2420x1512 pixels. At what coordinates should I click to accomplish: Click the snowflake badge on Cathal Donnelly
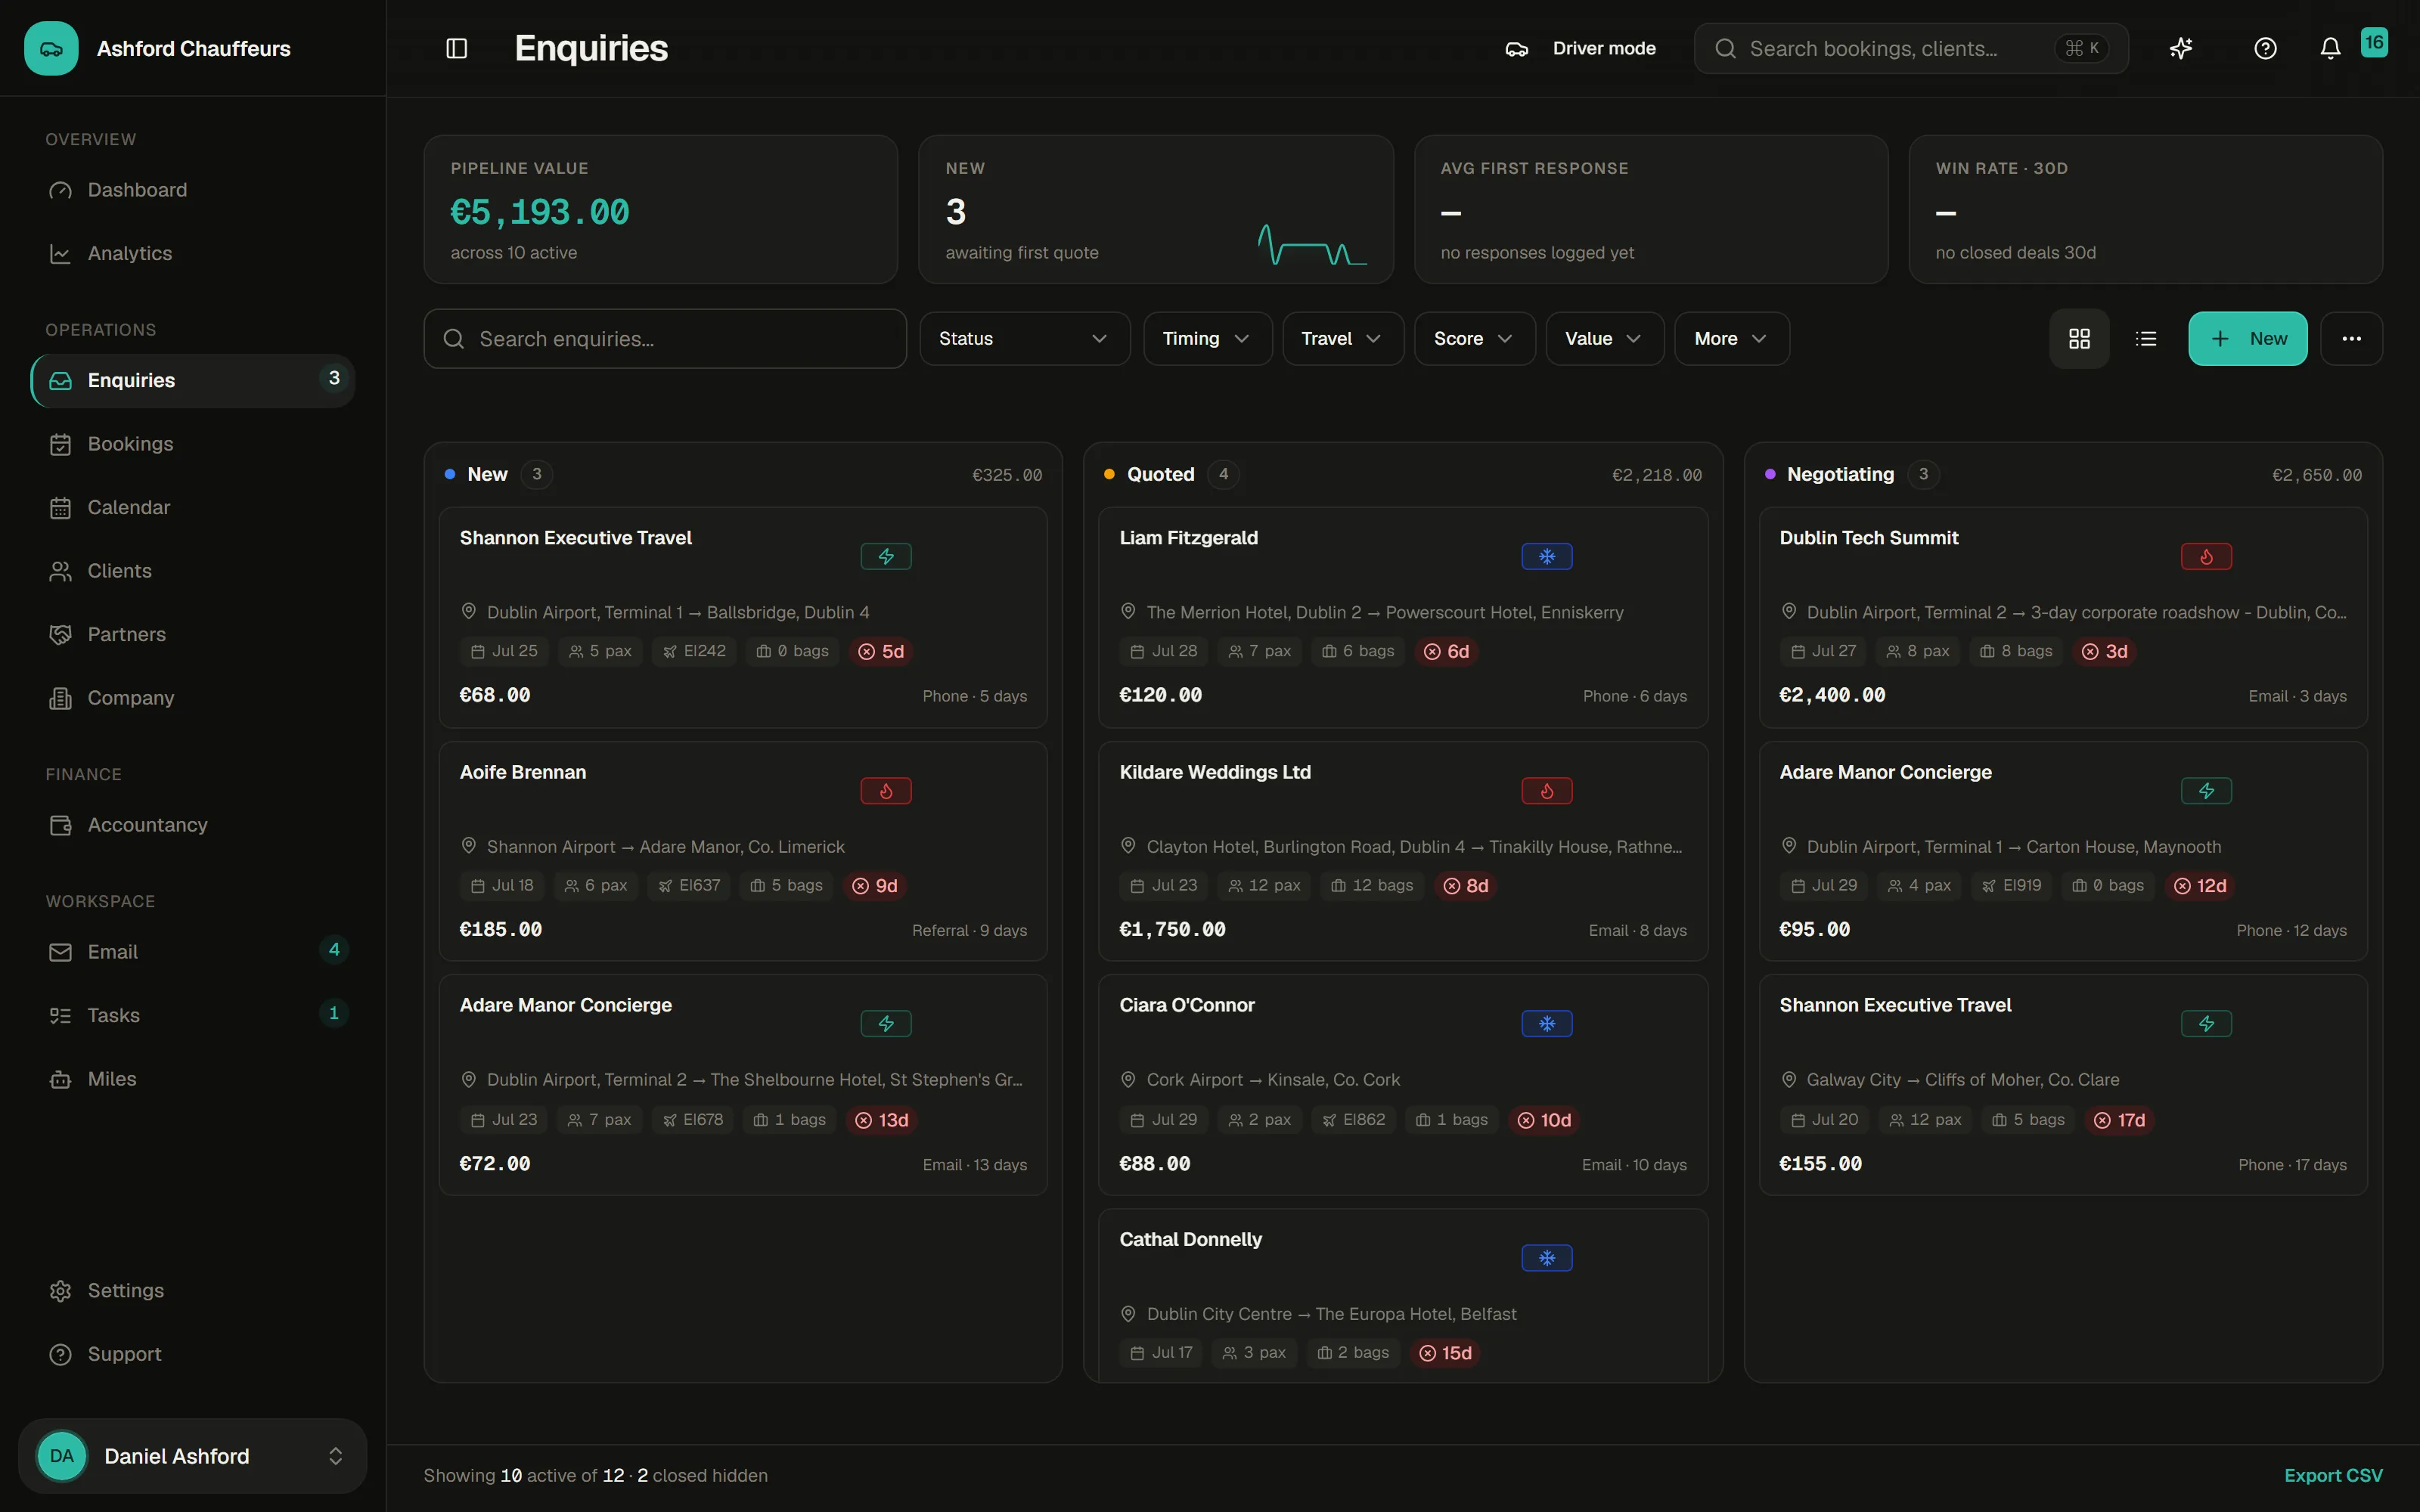[x=1547, y=1258]
